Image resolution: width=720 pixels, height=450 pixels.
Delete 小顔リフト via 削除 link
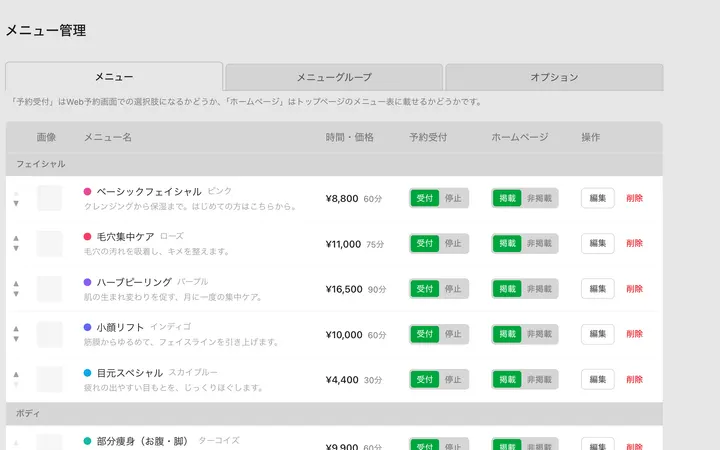tap(635, 334)
